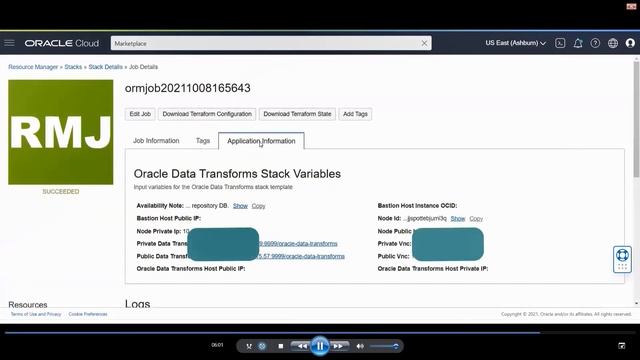Copy the Node Id value
The width and height of the screenshot is (640, 360).
click(476, 219)
